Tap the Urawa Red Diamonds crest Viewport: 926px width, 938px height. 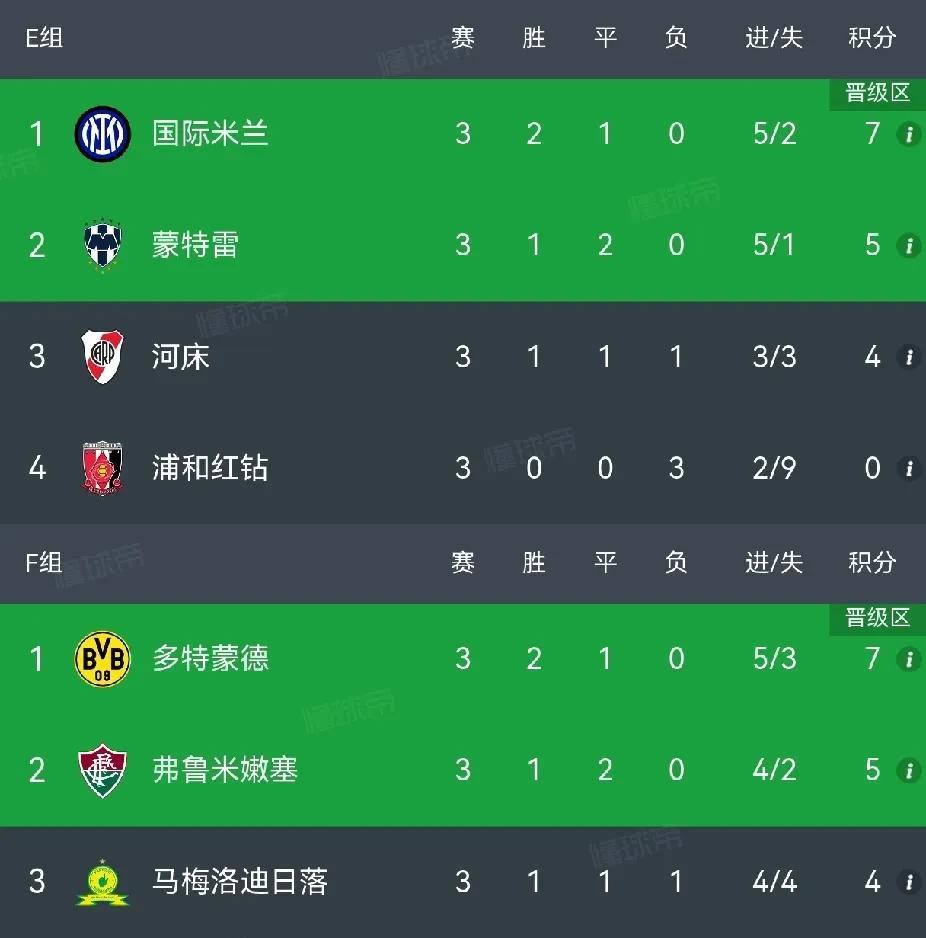(102, 468)
